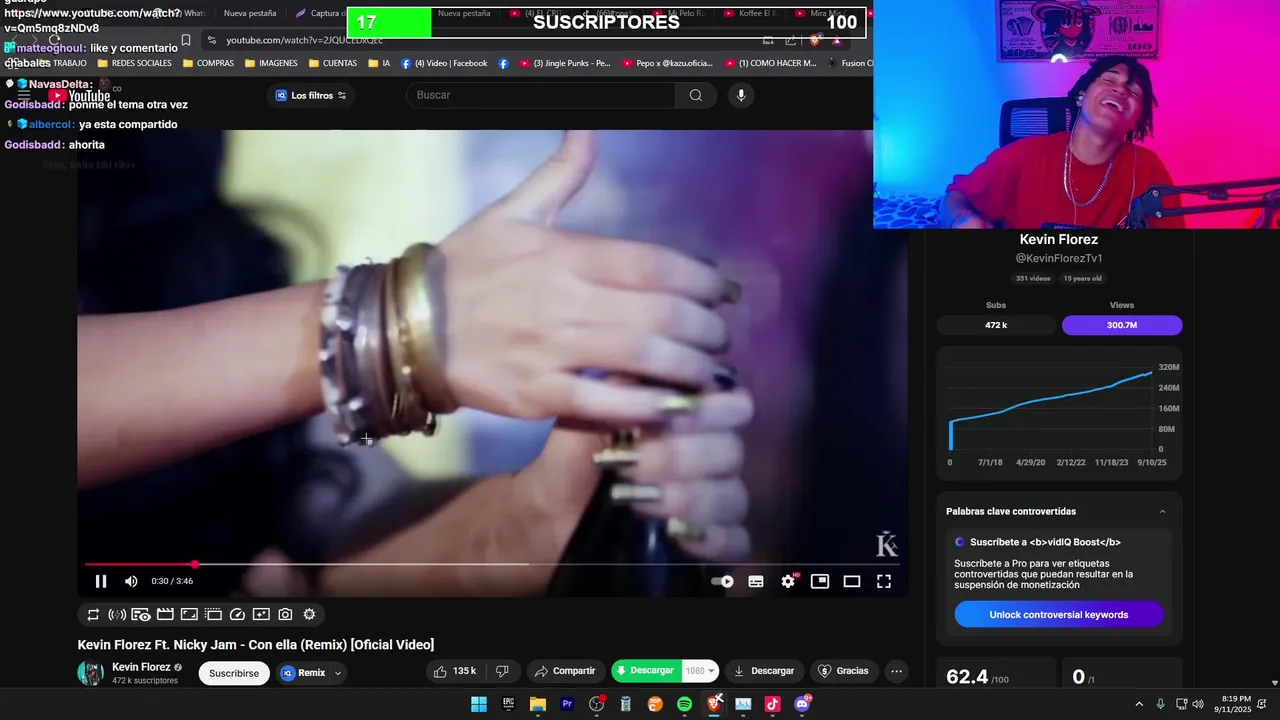Show hidden system tray icons
The height and width of the screenshot is (720, 1280).
pyautogui.click(x=1139, y=704)
